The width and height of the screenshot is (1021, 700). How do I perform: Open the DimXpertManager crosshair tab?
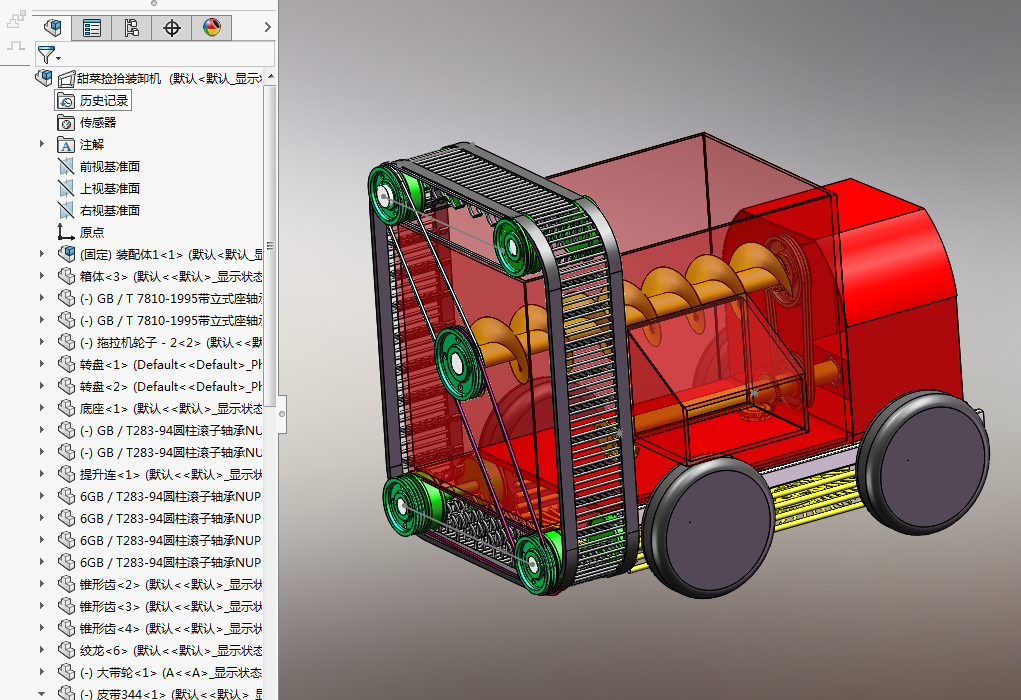[172, 27]
